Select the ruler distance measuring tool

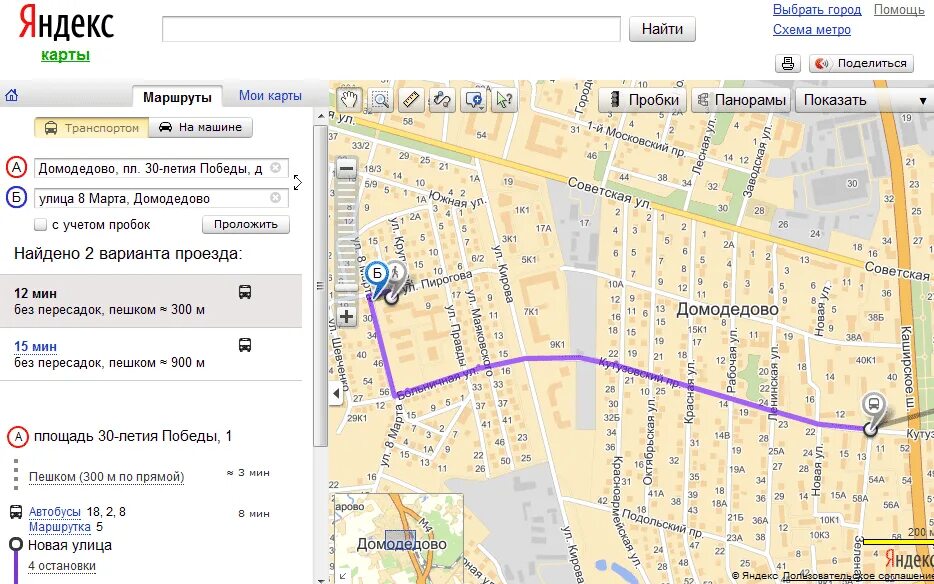(411, 100)
